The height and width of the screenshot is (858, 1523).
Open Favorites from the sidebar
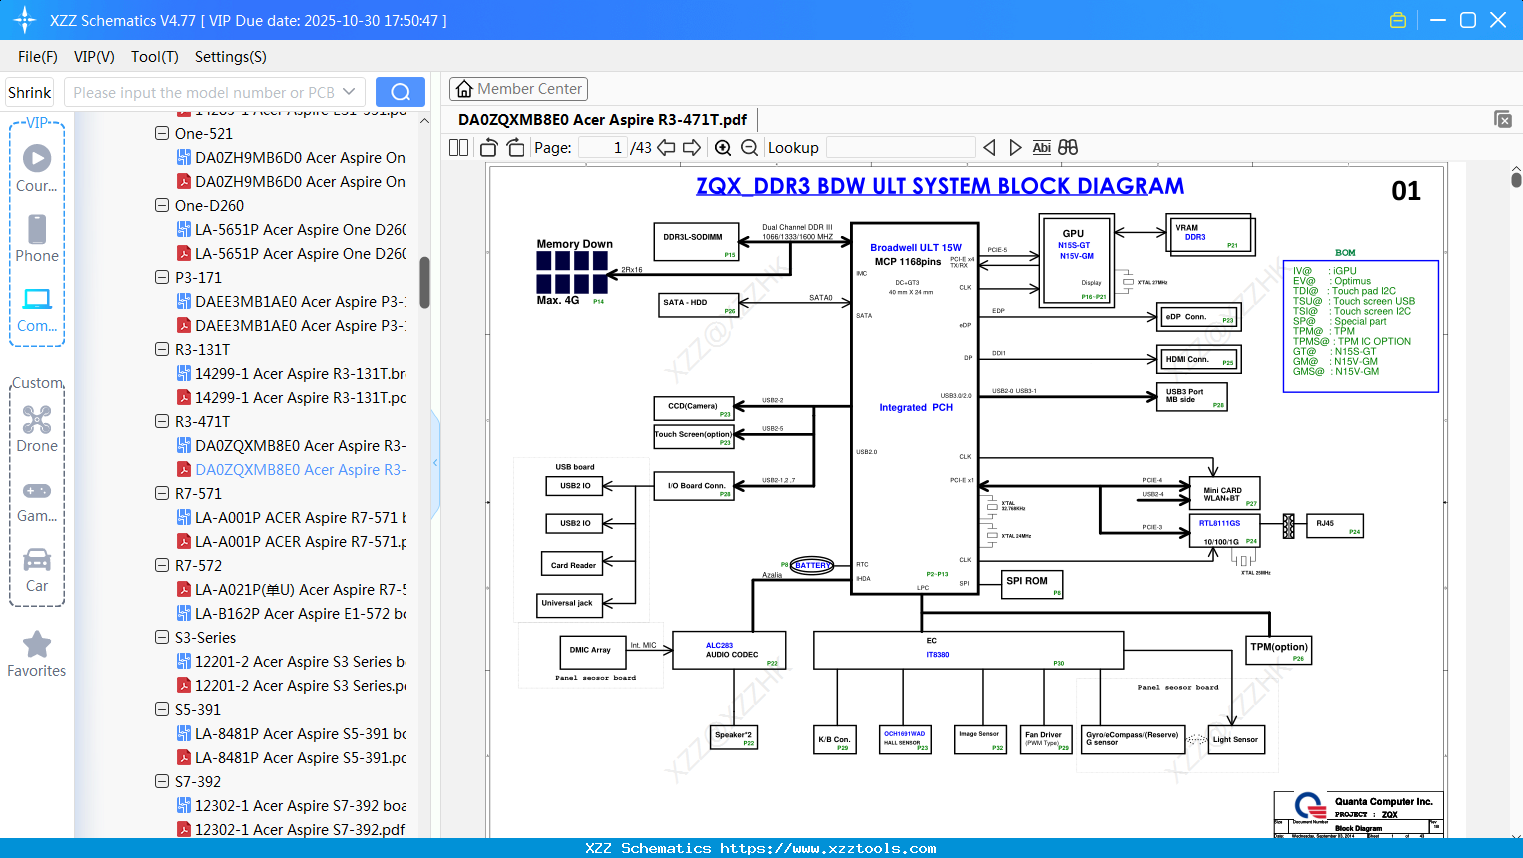coord(37,655)
